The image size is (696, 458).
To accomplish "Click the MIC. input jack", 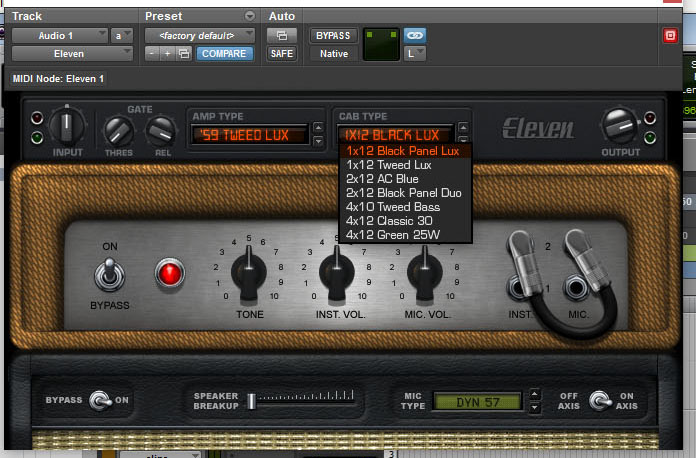I will (576, 288).
